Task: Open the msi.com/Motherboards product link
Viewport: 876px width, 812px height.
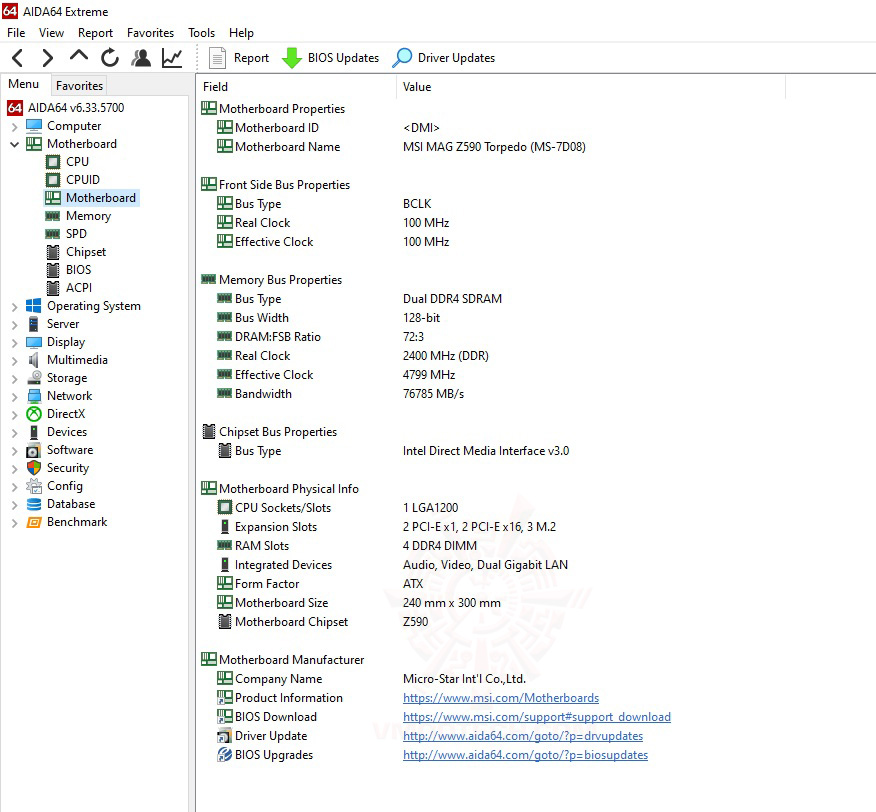Action: point(501,698)
